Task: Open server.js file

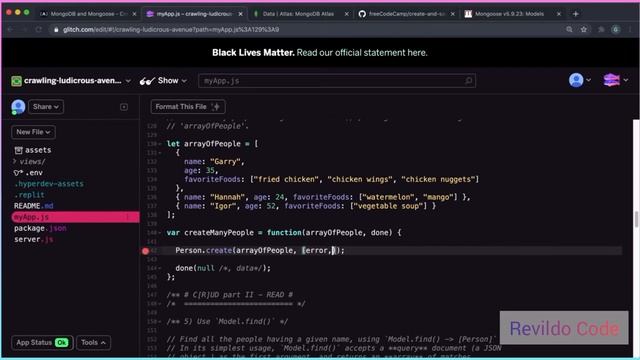Action: point(33,239)
